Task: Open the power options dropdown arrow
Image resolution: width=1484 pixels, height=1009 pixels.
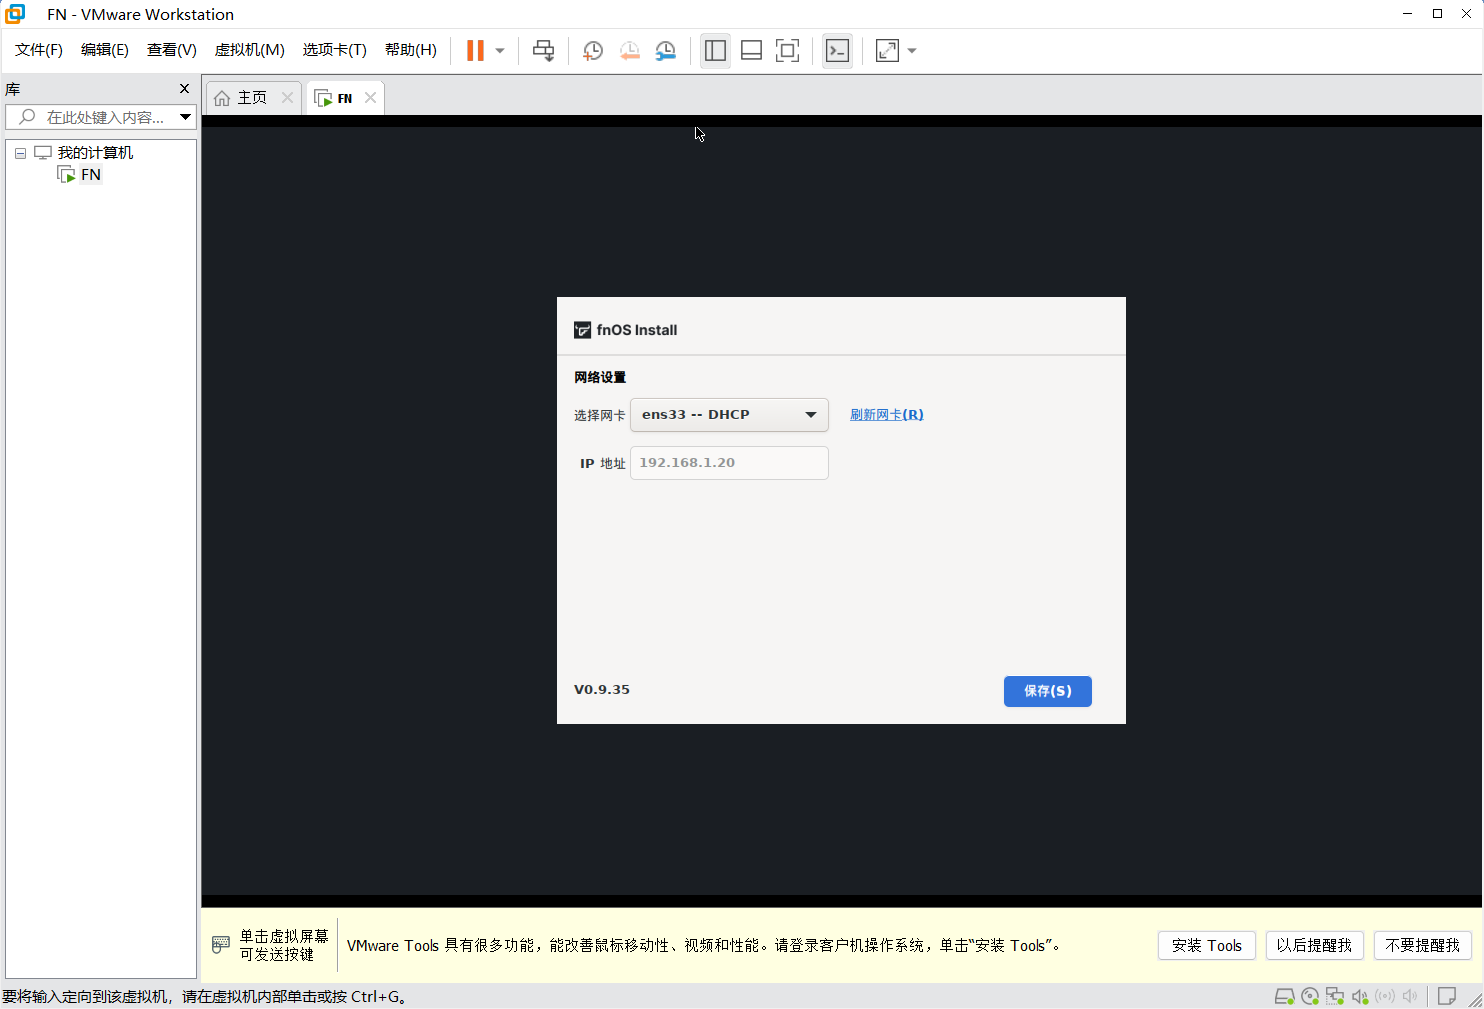Action: point(500,51)
